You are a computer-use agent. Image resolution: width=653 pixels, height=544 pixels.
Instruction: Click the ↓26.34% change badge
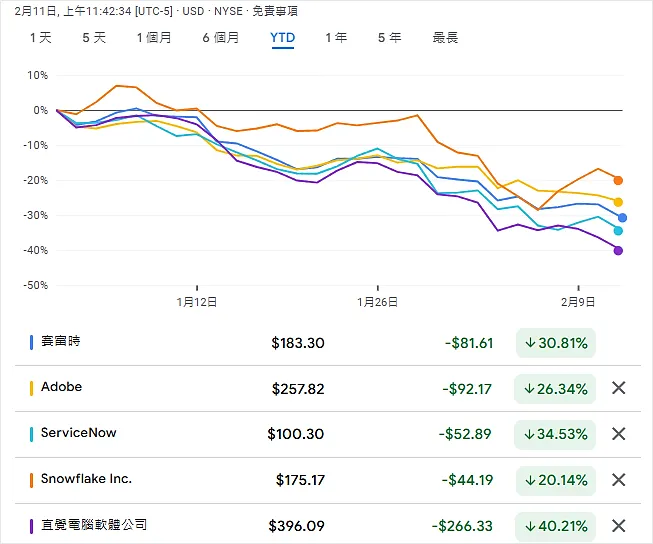555,389
